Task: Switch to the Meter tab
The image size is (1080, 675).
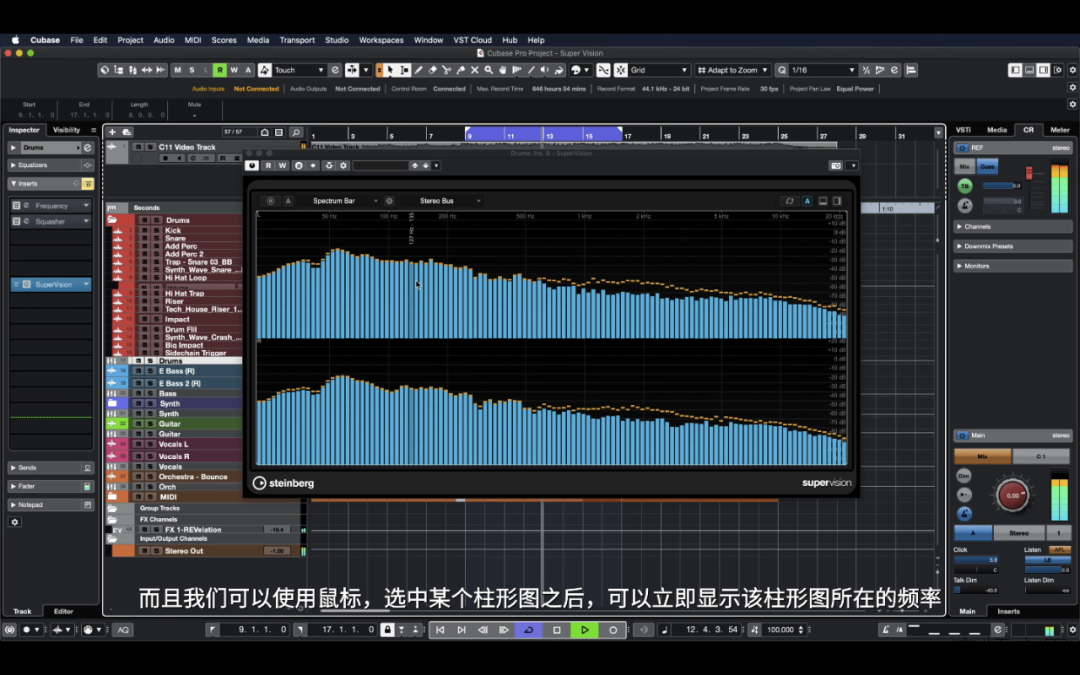Action: pos(1060,129)
